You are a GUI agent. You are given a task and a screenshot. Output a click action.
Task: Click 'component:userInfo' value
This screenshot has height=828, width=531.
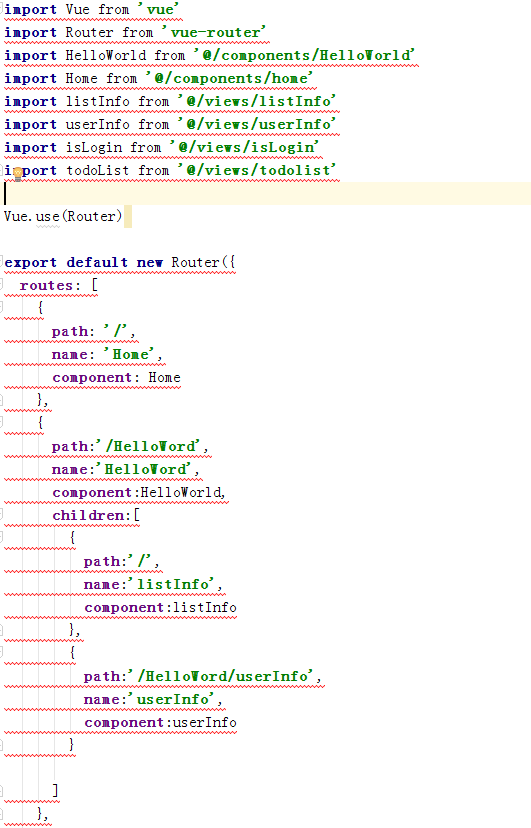pos(204,722)
